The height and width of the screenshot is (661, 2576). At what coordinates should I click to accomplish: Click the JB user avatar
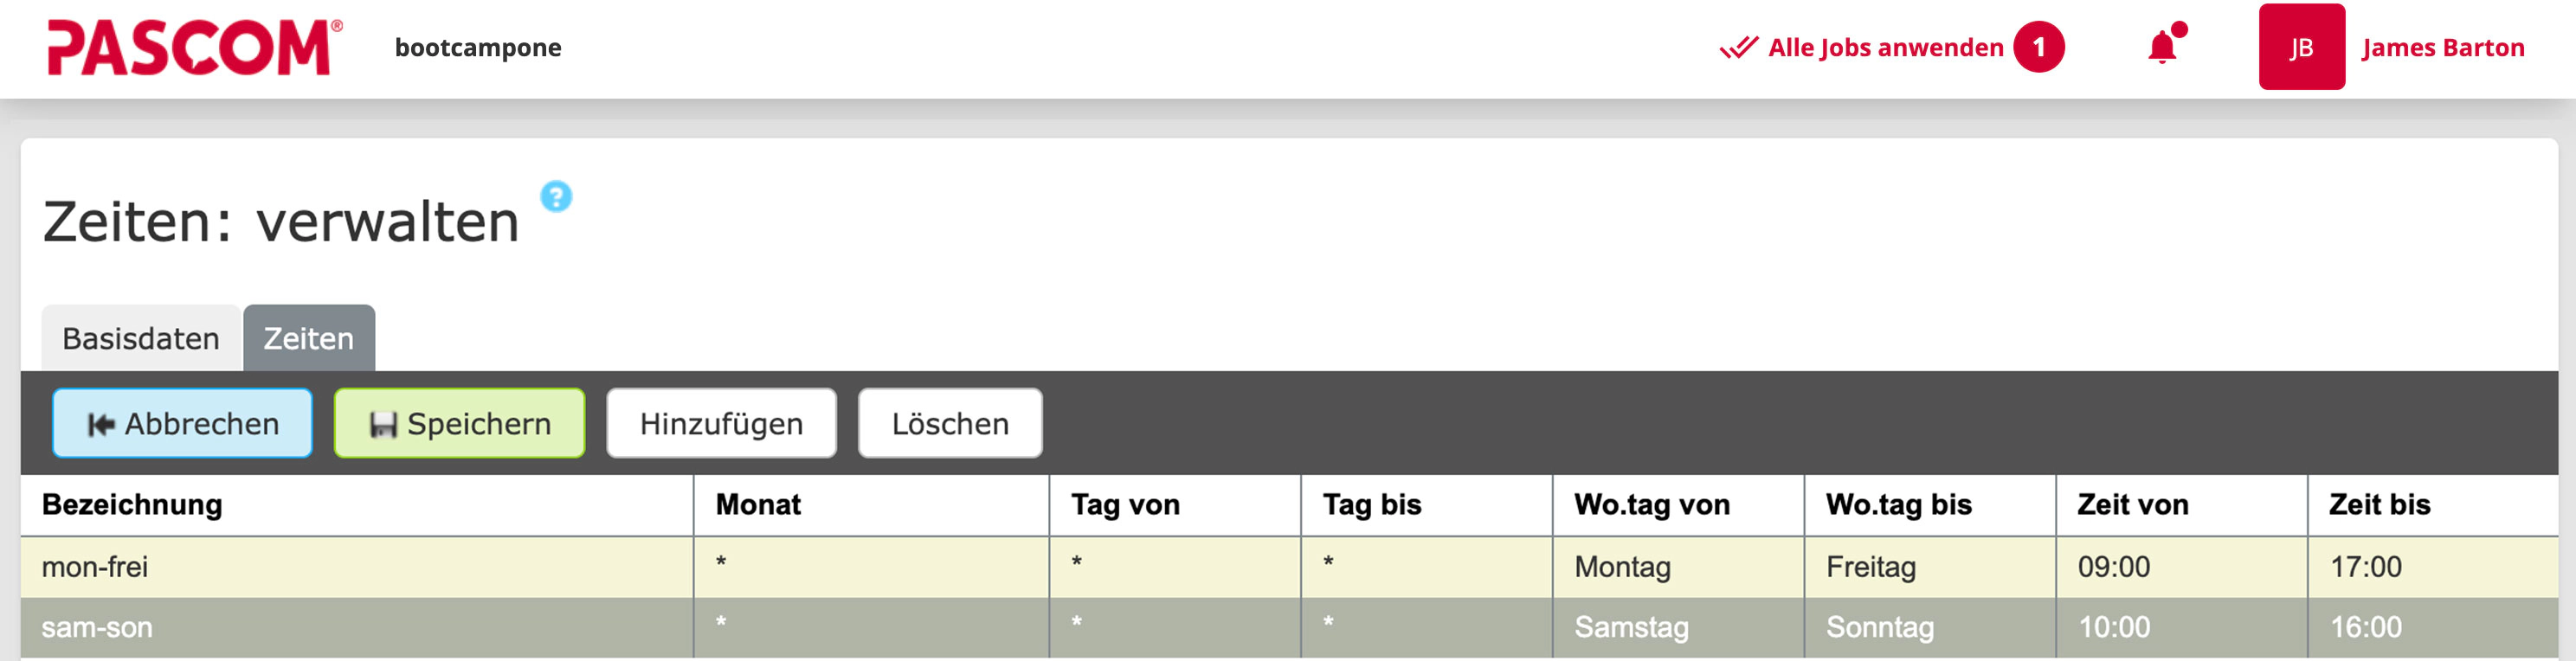pos(2301,48)
